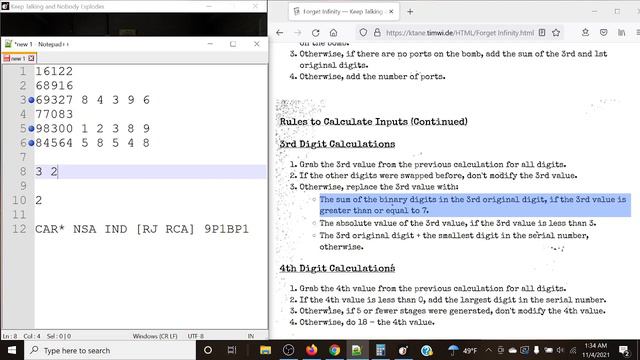This screenshot has width=640, height=360.
Task: Click the '3rd Digit Calculations' heading
Action: [337, 144]
